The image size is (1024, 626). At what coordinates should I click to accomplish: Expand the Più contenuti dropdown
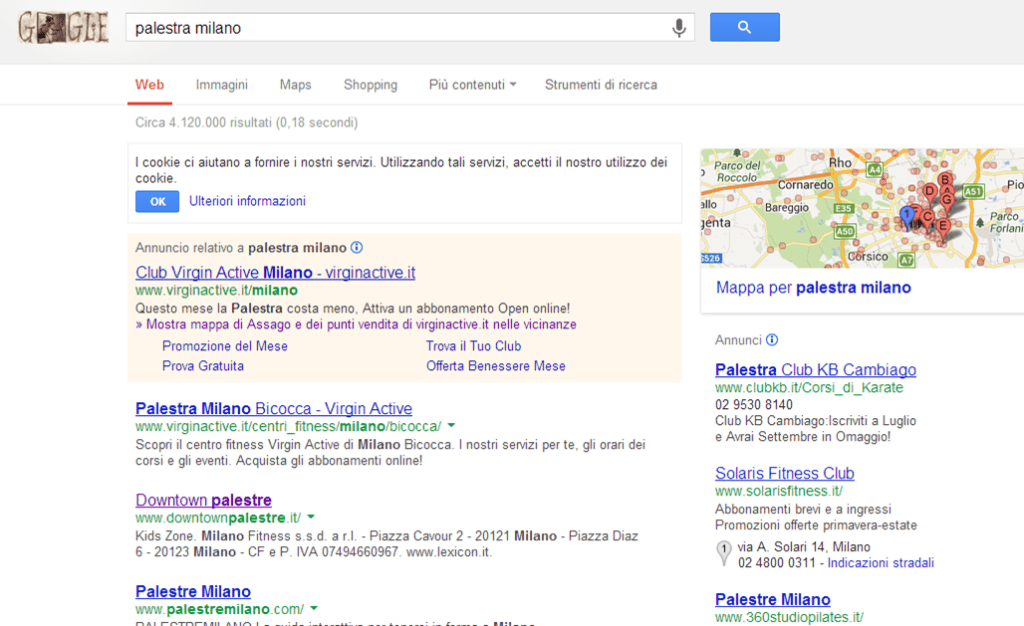472,85
